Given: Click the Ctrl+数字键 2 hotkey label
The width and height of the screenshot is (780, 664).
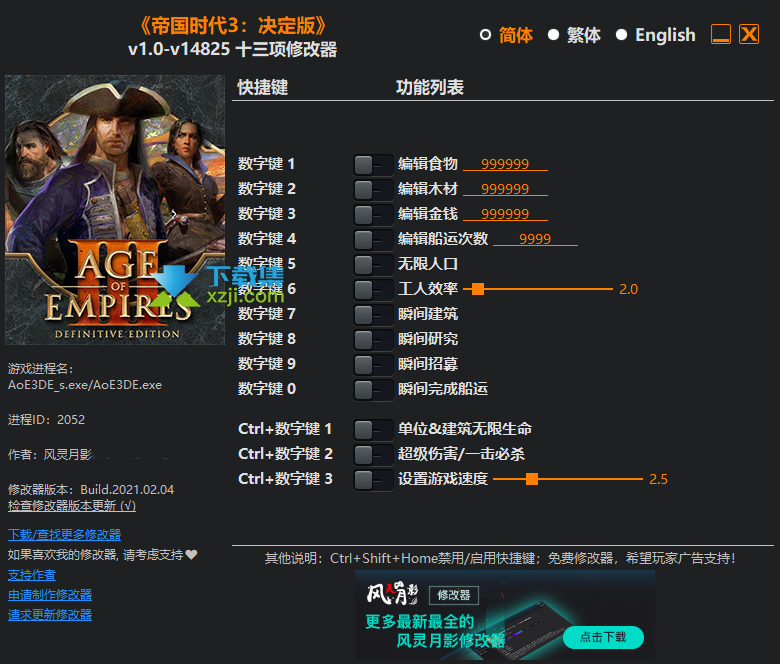Looking at the screenshot, I should [285, 454].
